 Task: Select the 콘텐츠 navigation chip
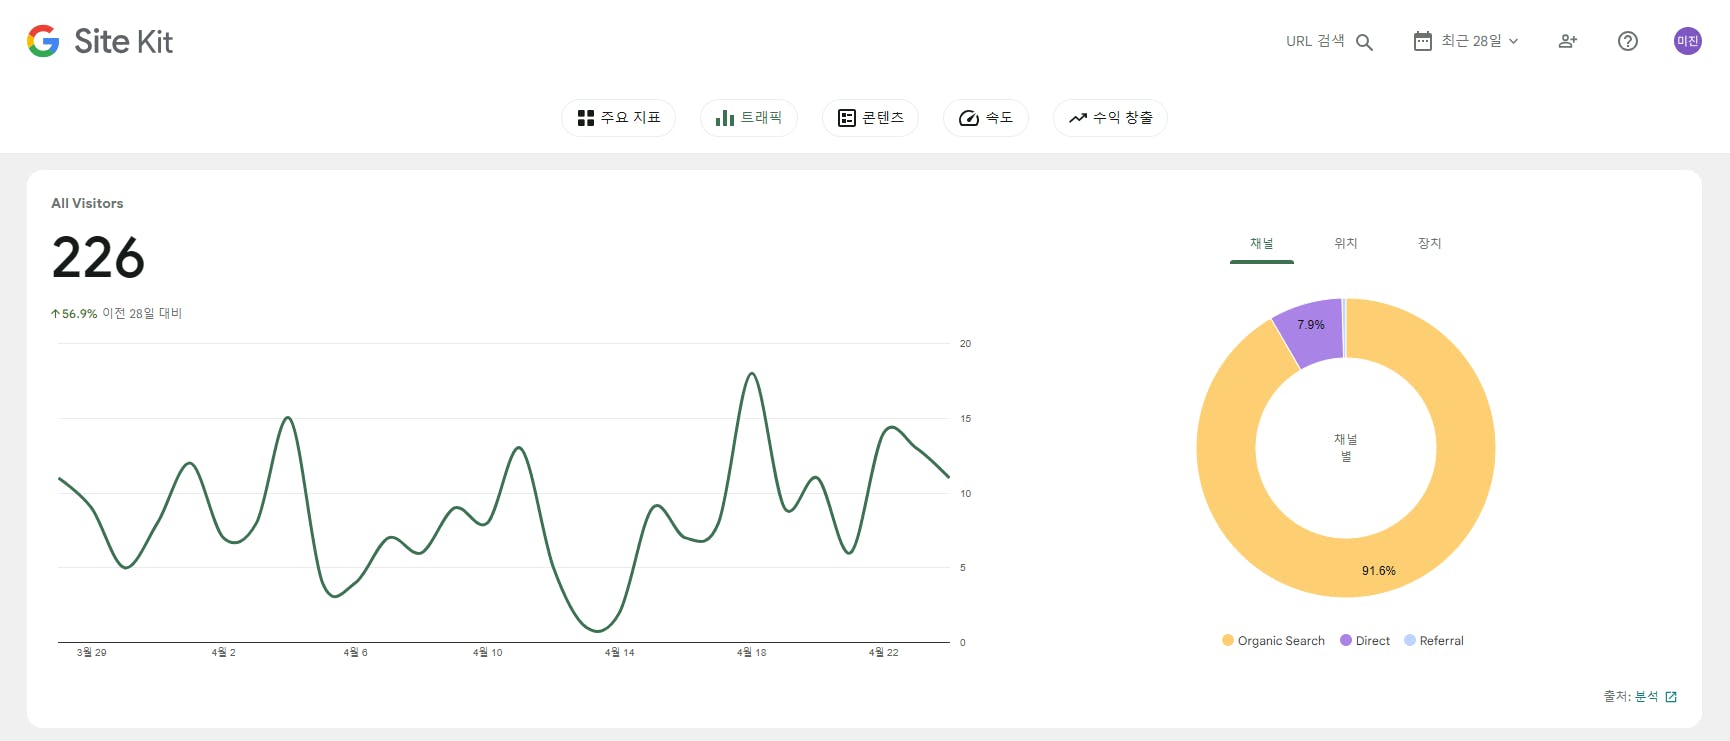[870, 118]
